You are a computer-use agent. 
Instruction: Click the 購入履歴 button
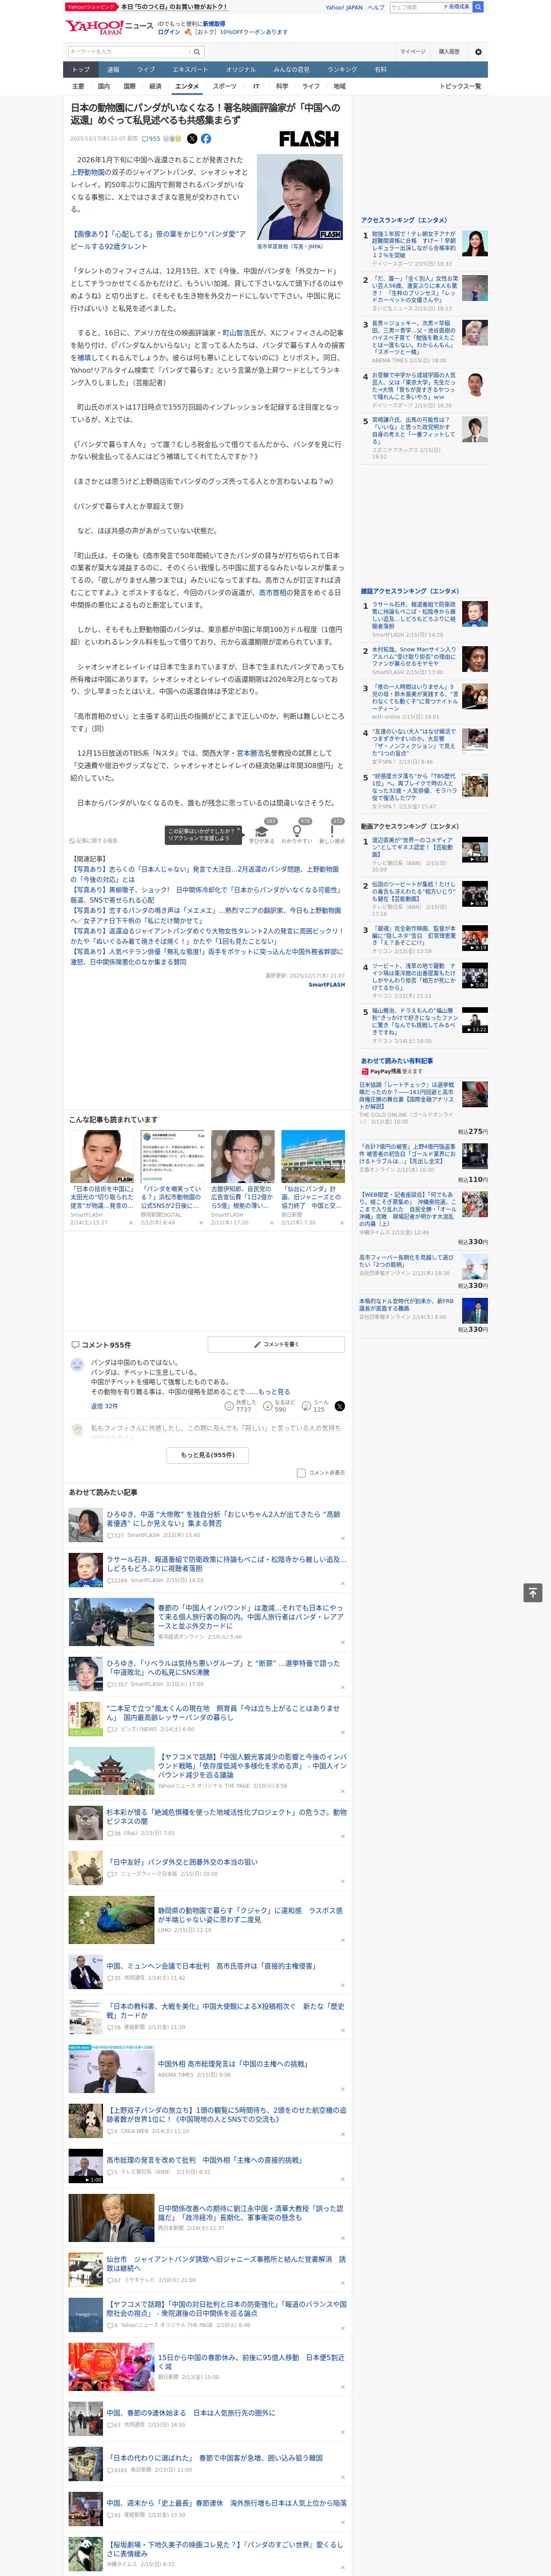click(449, 52)
